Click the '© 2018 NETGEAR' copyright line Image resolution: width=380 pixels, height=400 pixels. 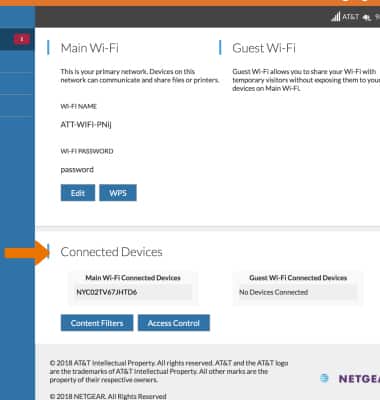coord(108,396)
